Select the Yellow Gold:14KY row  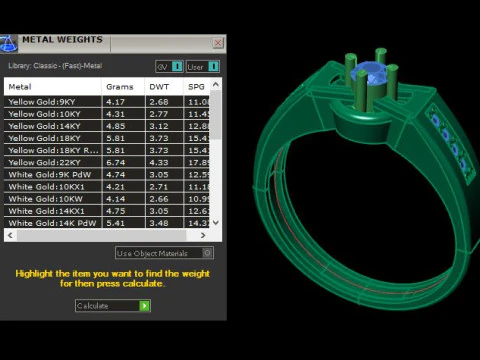point(107,126)
